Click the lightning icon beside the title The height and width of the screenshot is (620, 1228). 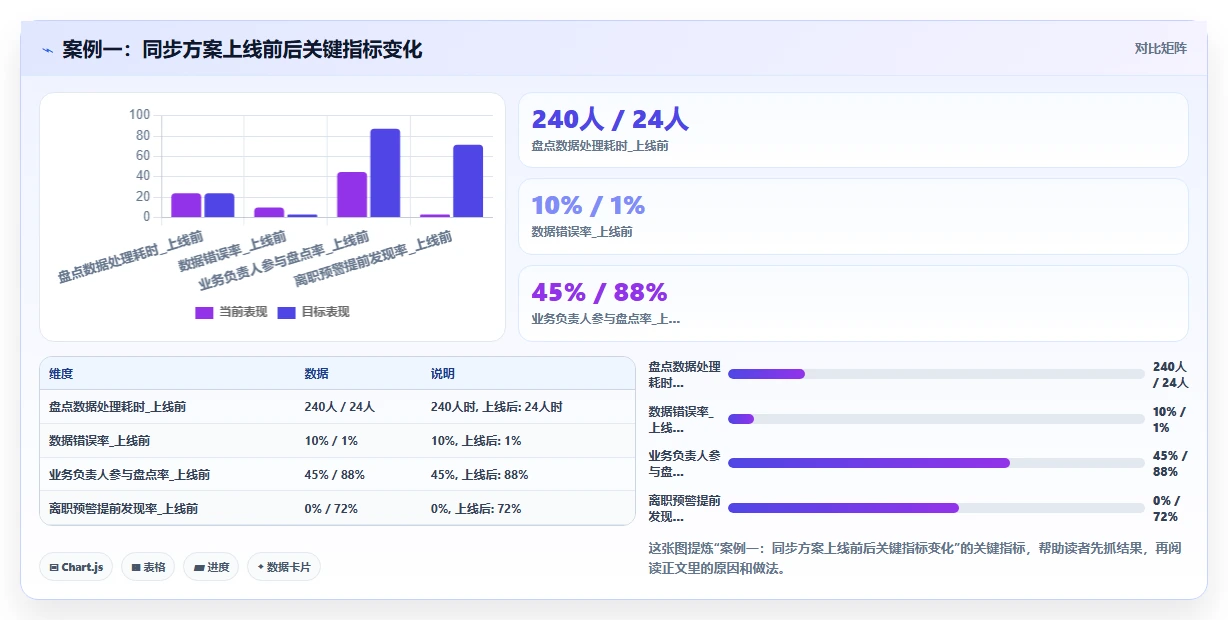48,50
